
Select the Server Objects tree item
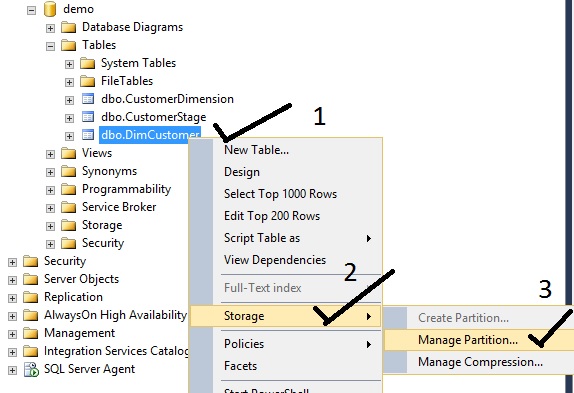pos(81,279)
